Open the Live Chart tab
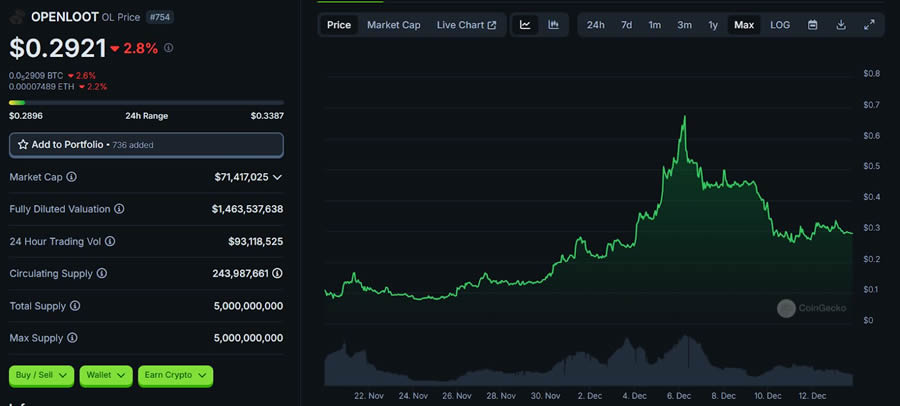This screenshot has width=900, height=406. (466, 25)
